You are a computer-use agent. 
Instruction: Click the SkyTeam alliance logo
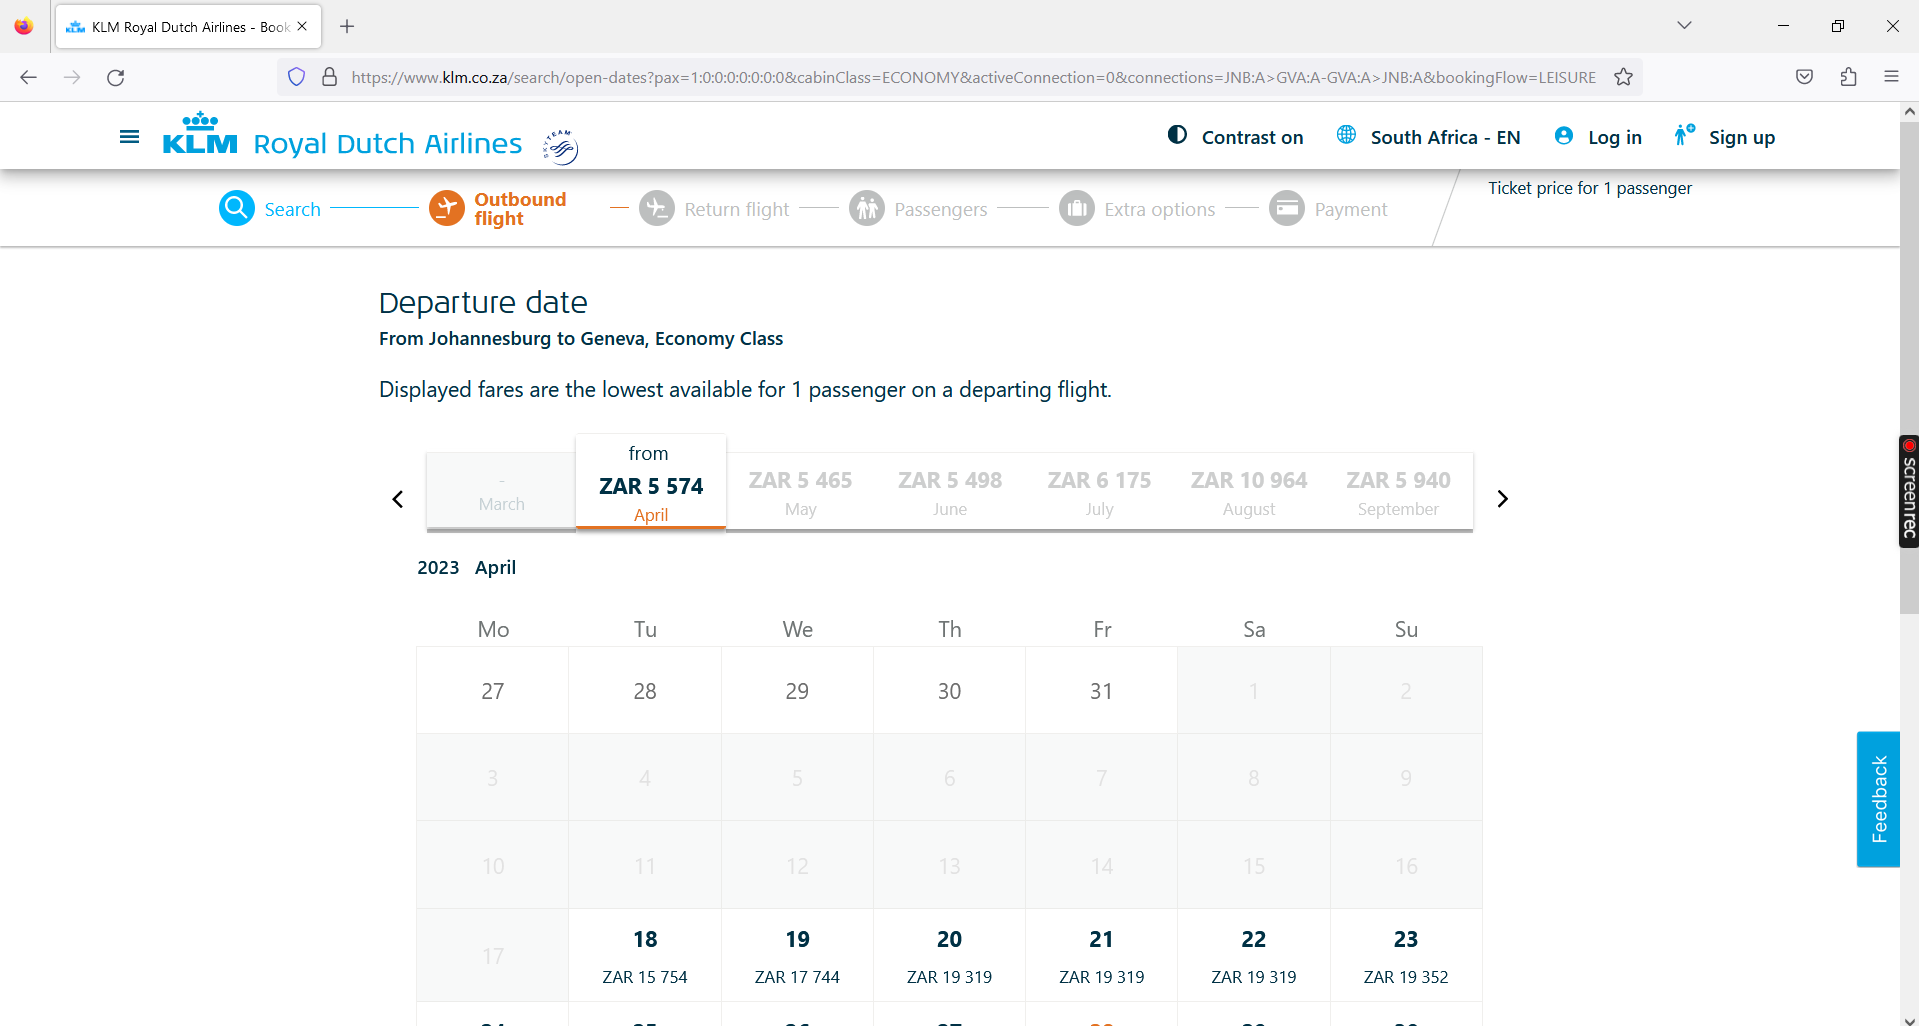click(x=558, y=145)
